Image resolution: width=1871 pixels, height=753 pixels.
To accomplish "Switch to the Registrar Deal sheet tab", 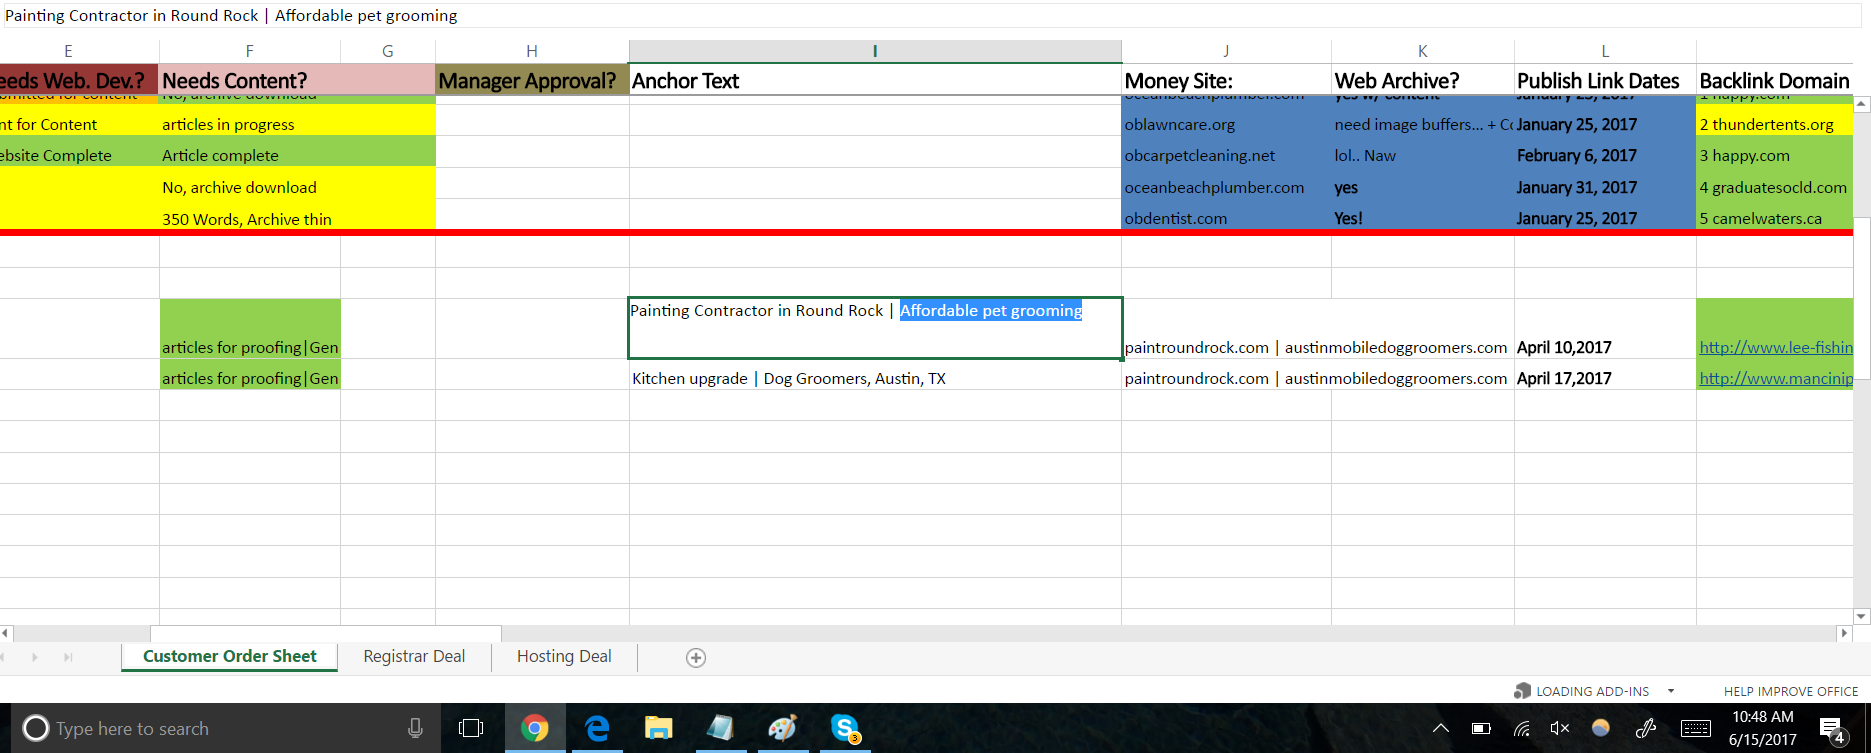I will [414, 656].
